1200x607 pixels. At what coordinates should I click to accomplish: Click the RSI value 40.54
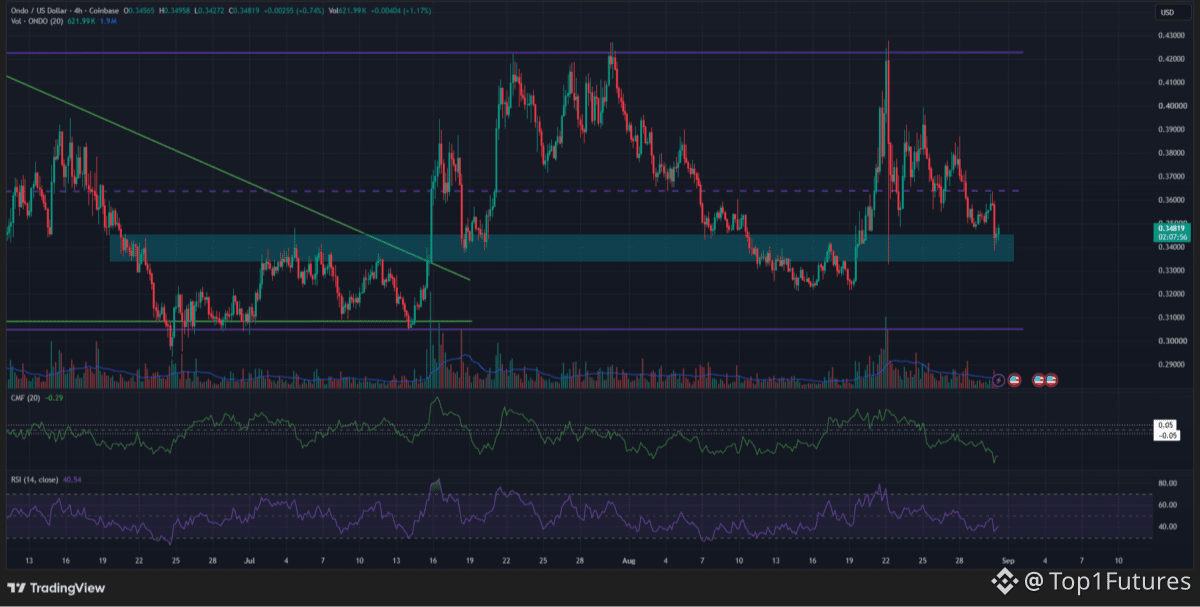[x=71, y=480]
